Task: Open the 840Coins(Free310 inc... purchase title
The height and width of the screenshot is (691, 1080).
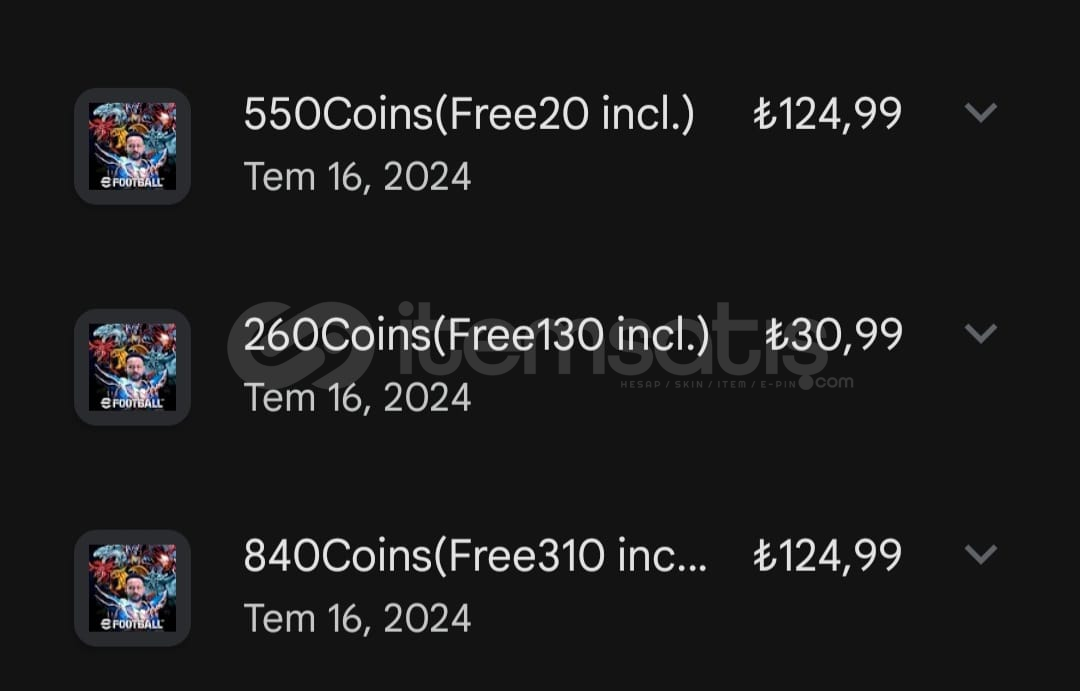Action: point(475,556)
